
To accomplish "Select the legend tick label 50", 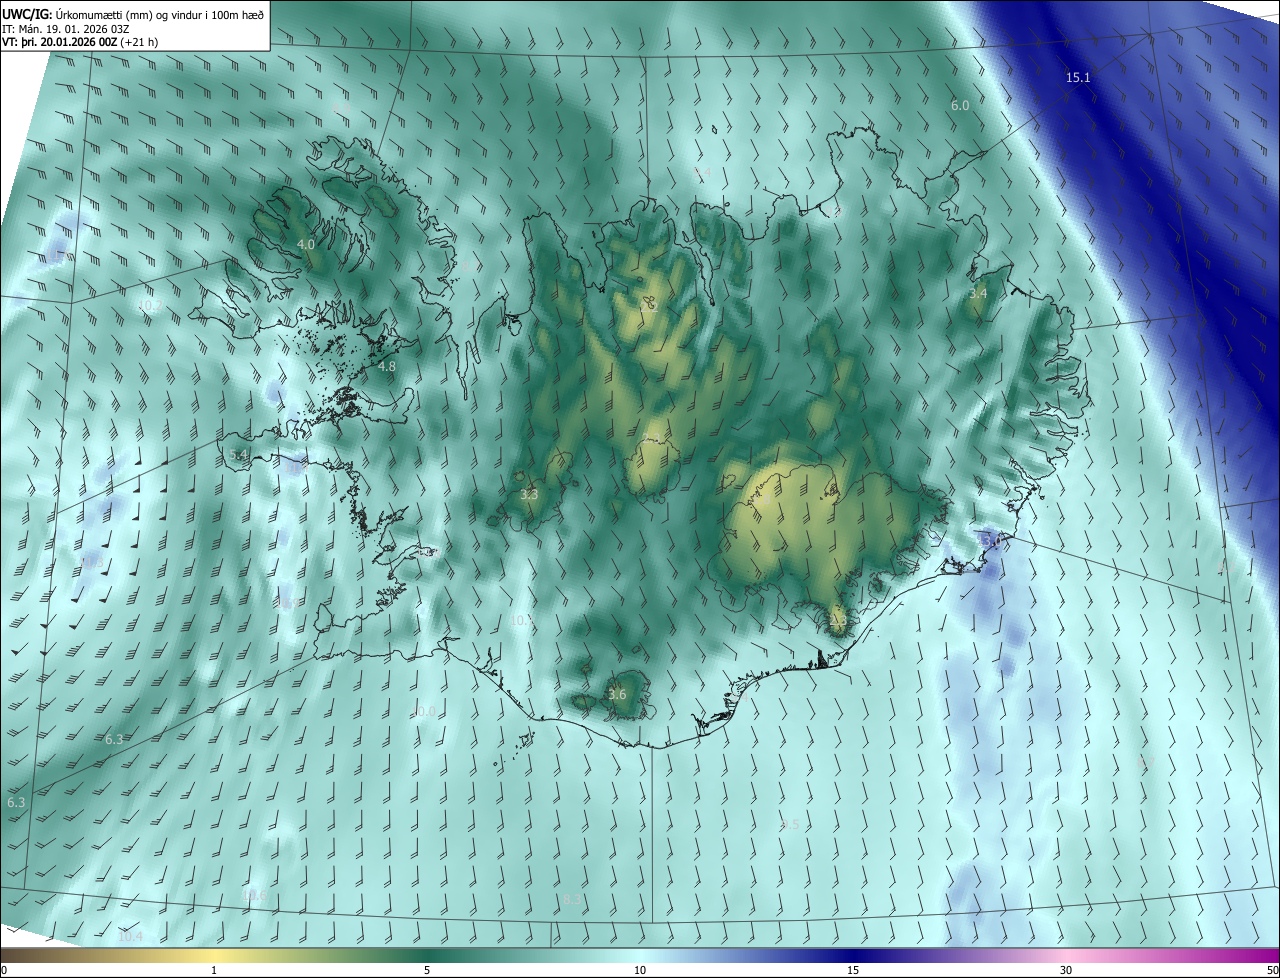I will [x=1272, y=970].
